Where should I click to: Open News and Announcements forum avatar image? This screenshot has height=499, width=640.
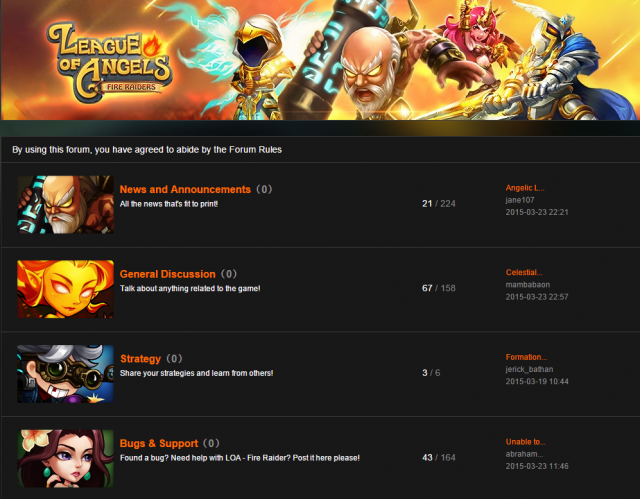[65, 204]
